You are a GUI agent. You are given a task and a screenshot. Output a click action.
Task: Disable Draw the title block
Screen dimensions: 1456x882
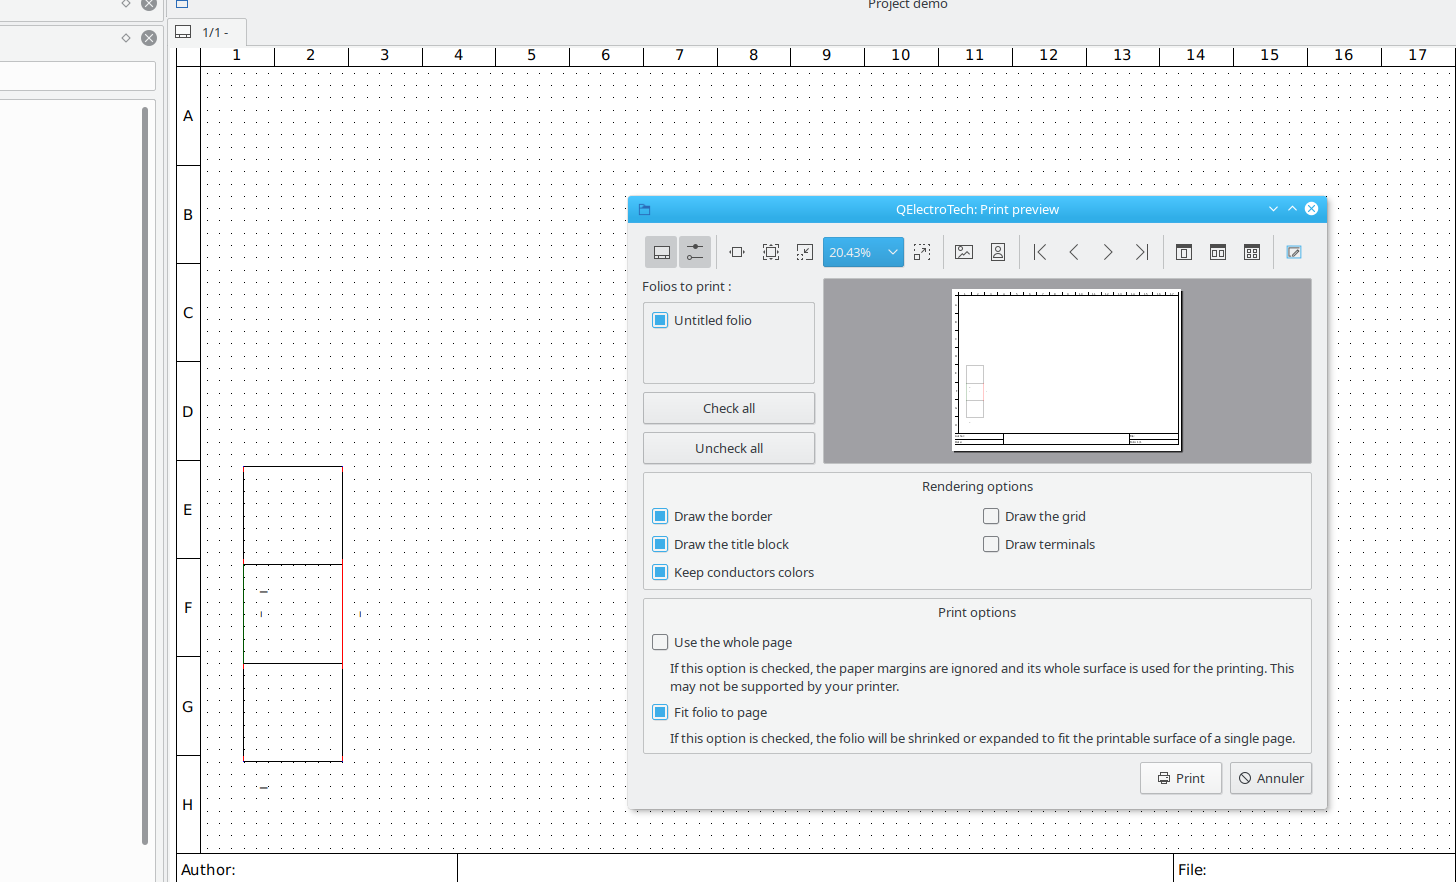tap(660, 544)
